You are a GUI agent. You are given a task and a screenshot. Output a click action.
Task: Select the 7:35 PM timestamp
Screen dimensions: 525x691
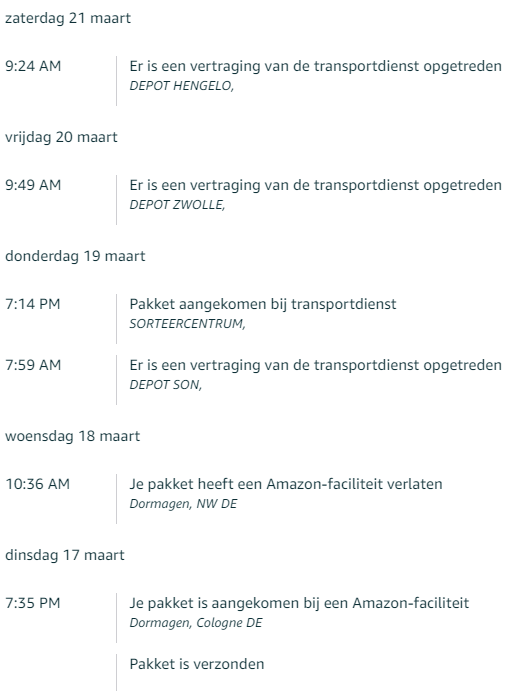33,603
